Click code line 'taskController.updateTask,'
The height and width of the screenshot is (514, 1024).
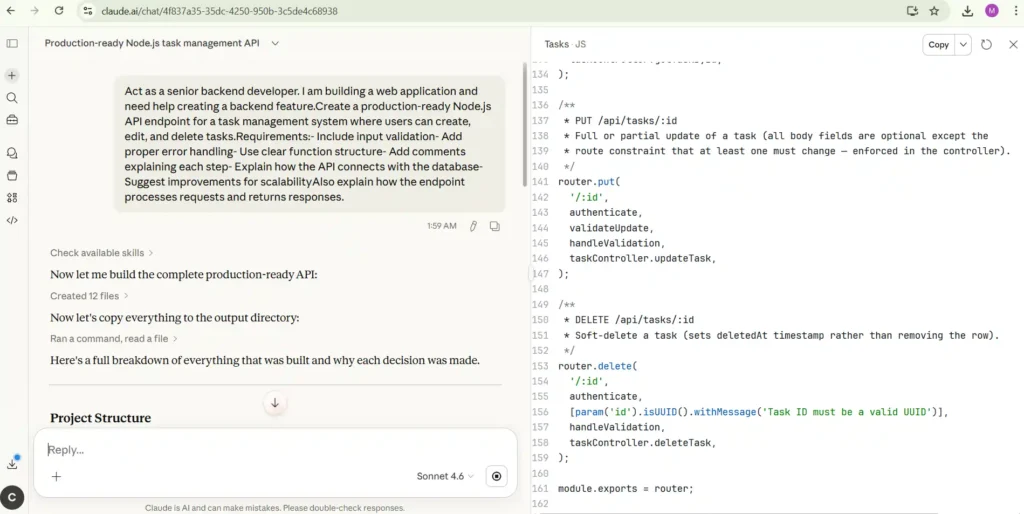(643, 259)
